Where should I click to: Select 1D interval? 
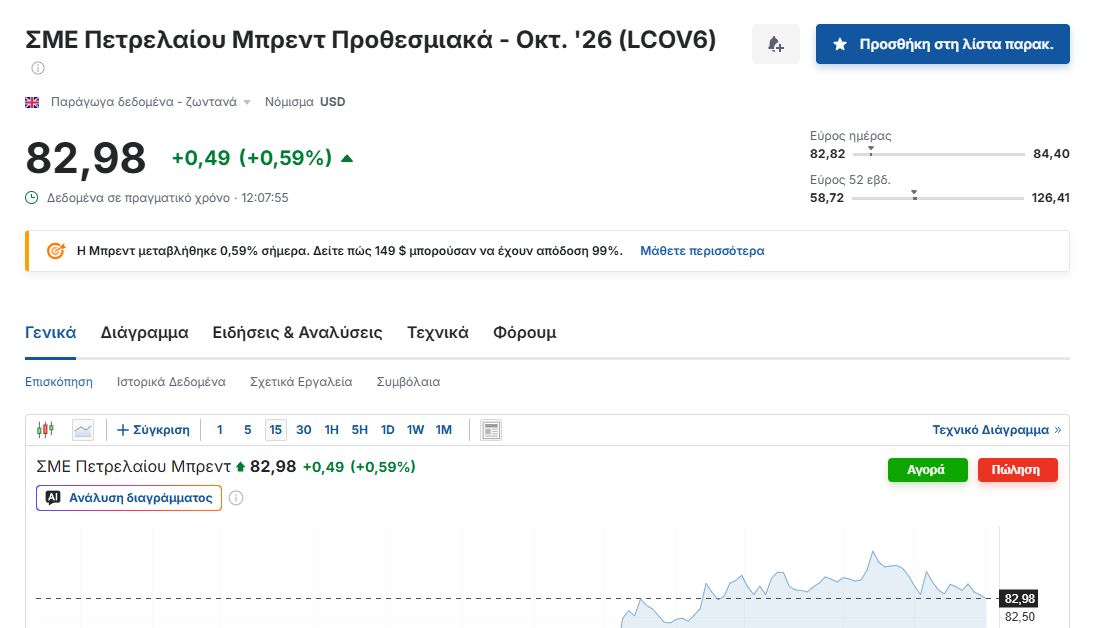click(387, 429)
